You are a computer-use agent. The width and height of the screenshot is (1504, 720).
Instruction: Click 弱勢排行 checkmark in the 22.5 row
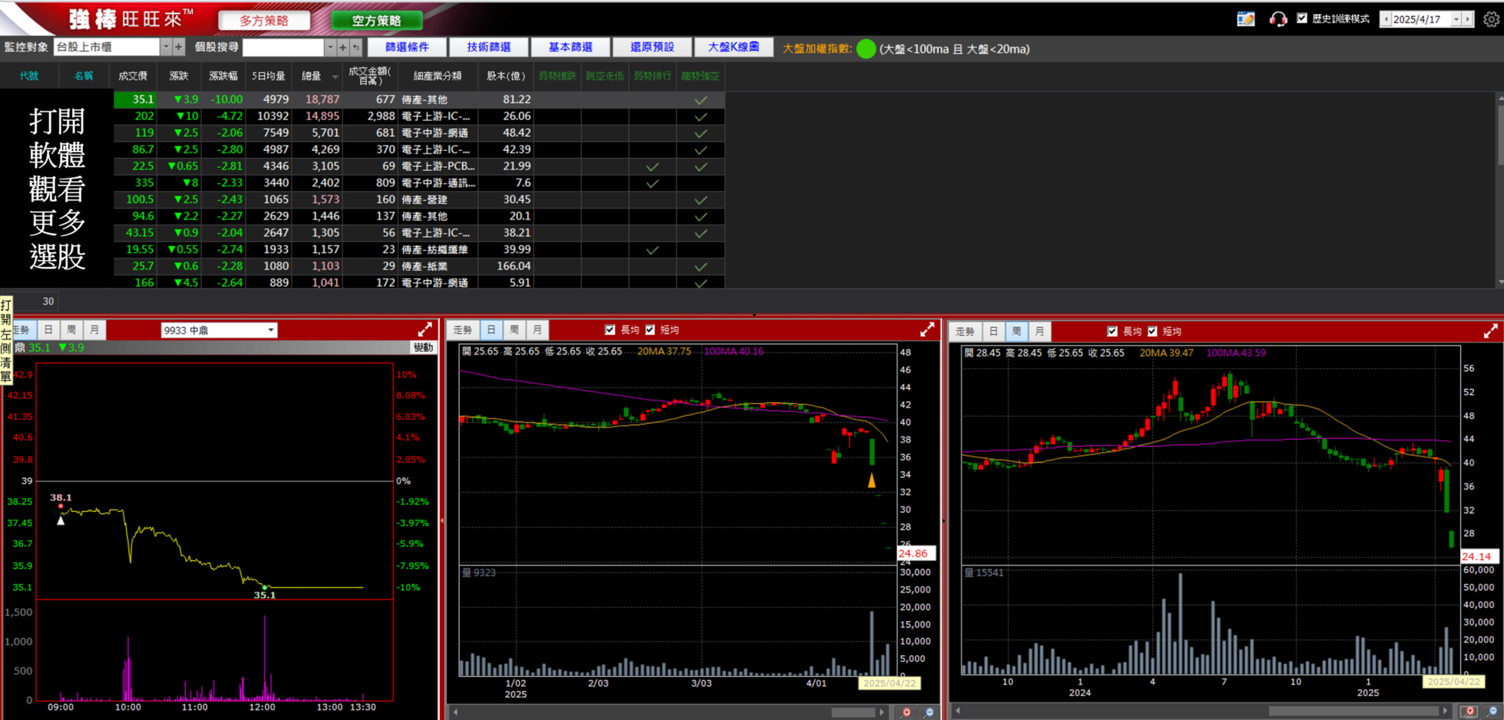coord(652,166)
